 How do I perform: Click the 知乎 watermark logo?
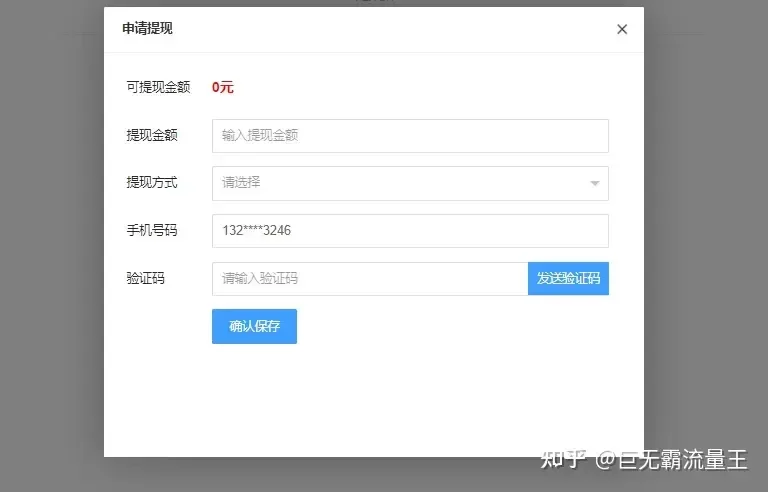point(562,459)
